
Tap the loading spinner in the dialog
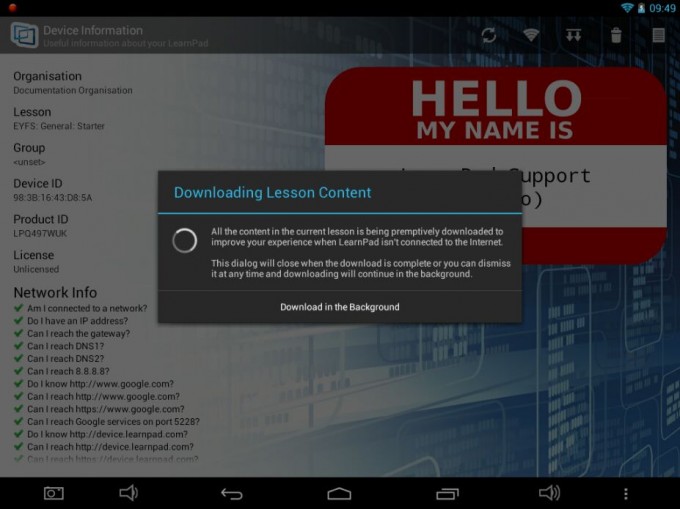(184, 241)
